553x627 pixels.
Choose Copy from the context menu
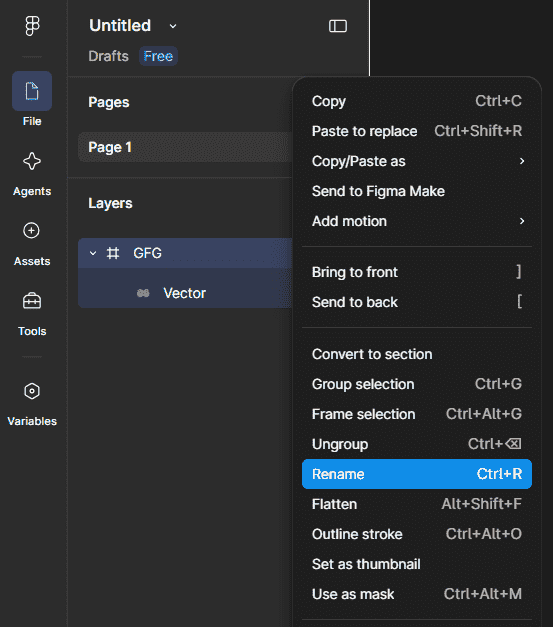point(417,101)
